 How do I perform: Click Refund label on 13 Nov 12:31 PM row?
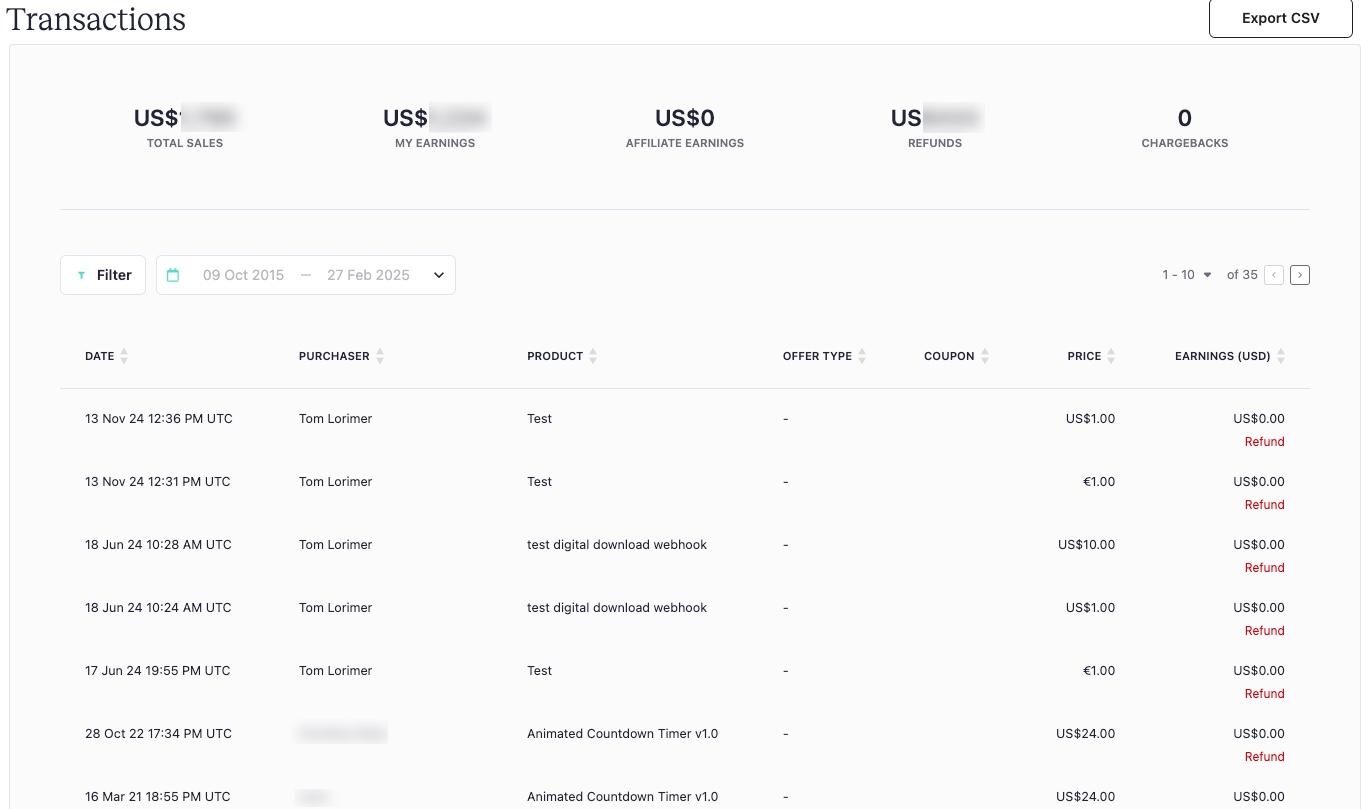click(x=1264, y=505)
